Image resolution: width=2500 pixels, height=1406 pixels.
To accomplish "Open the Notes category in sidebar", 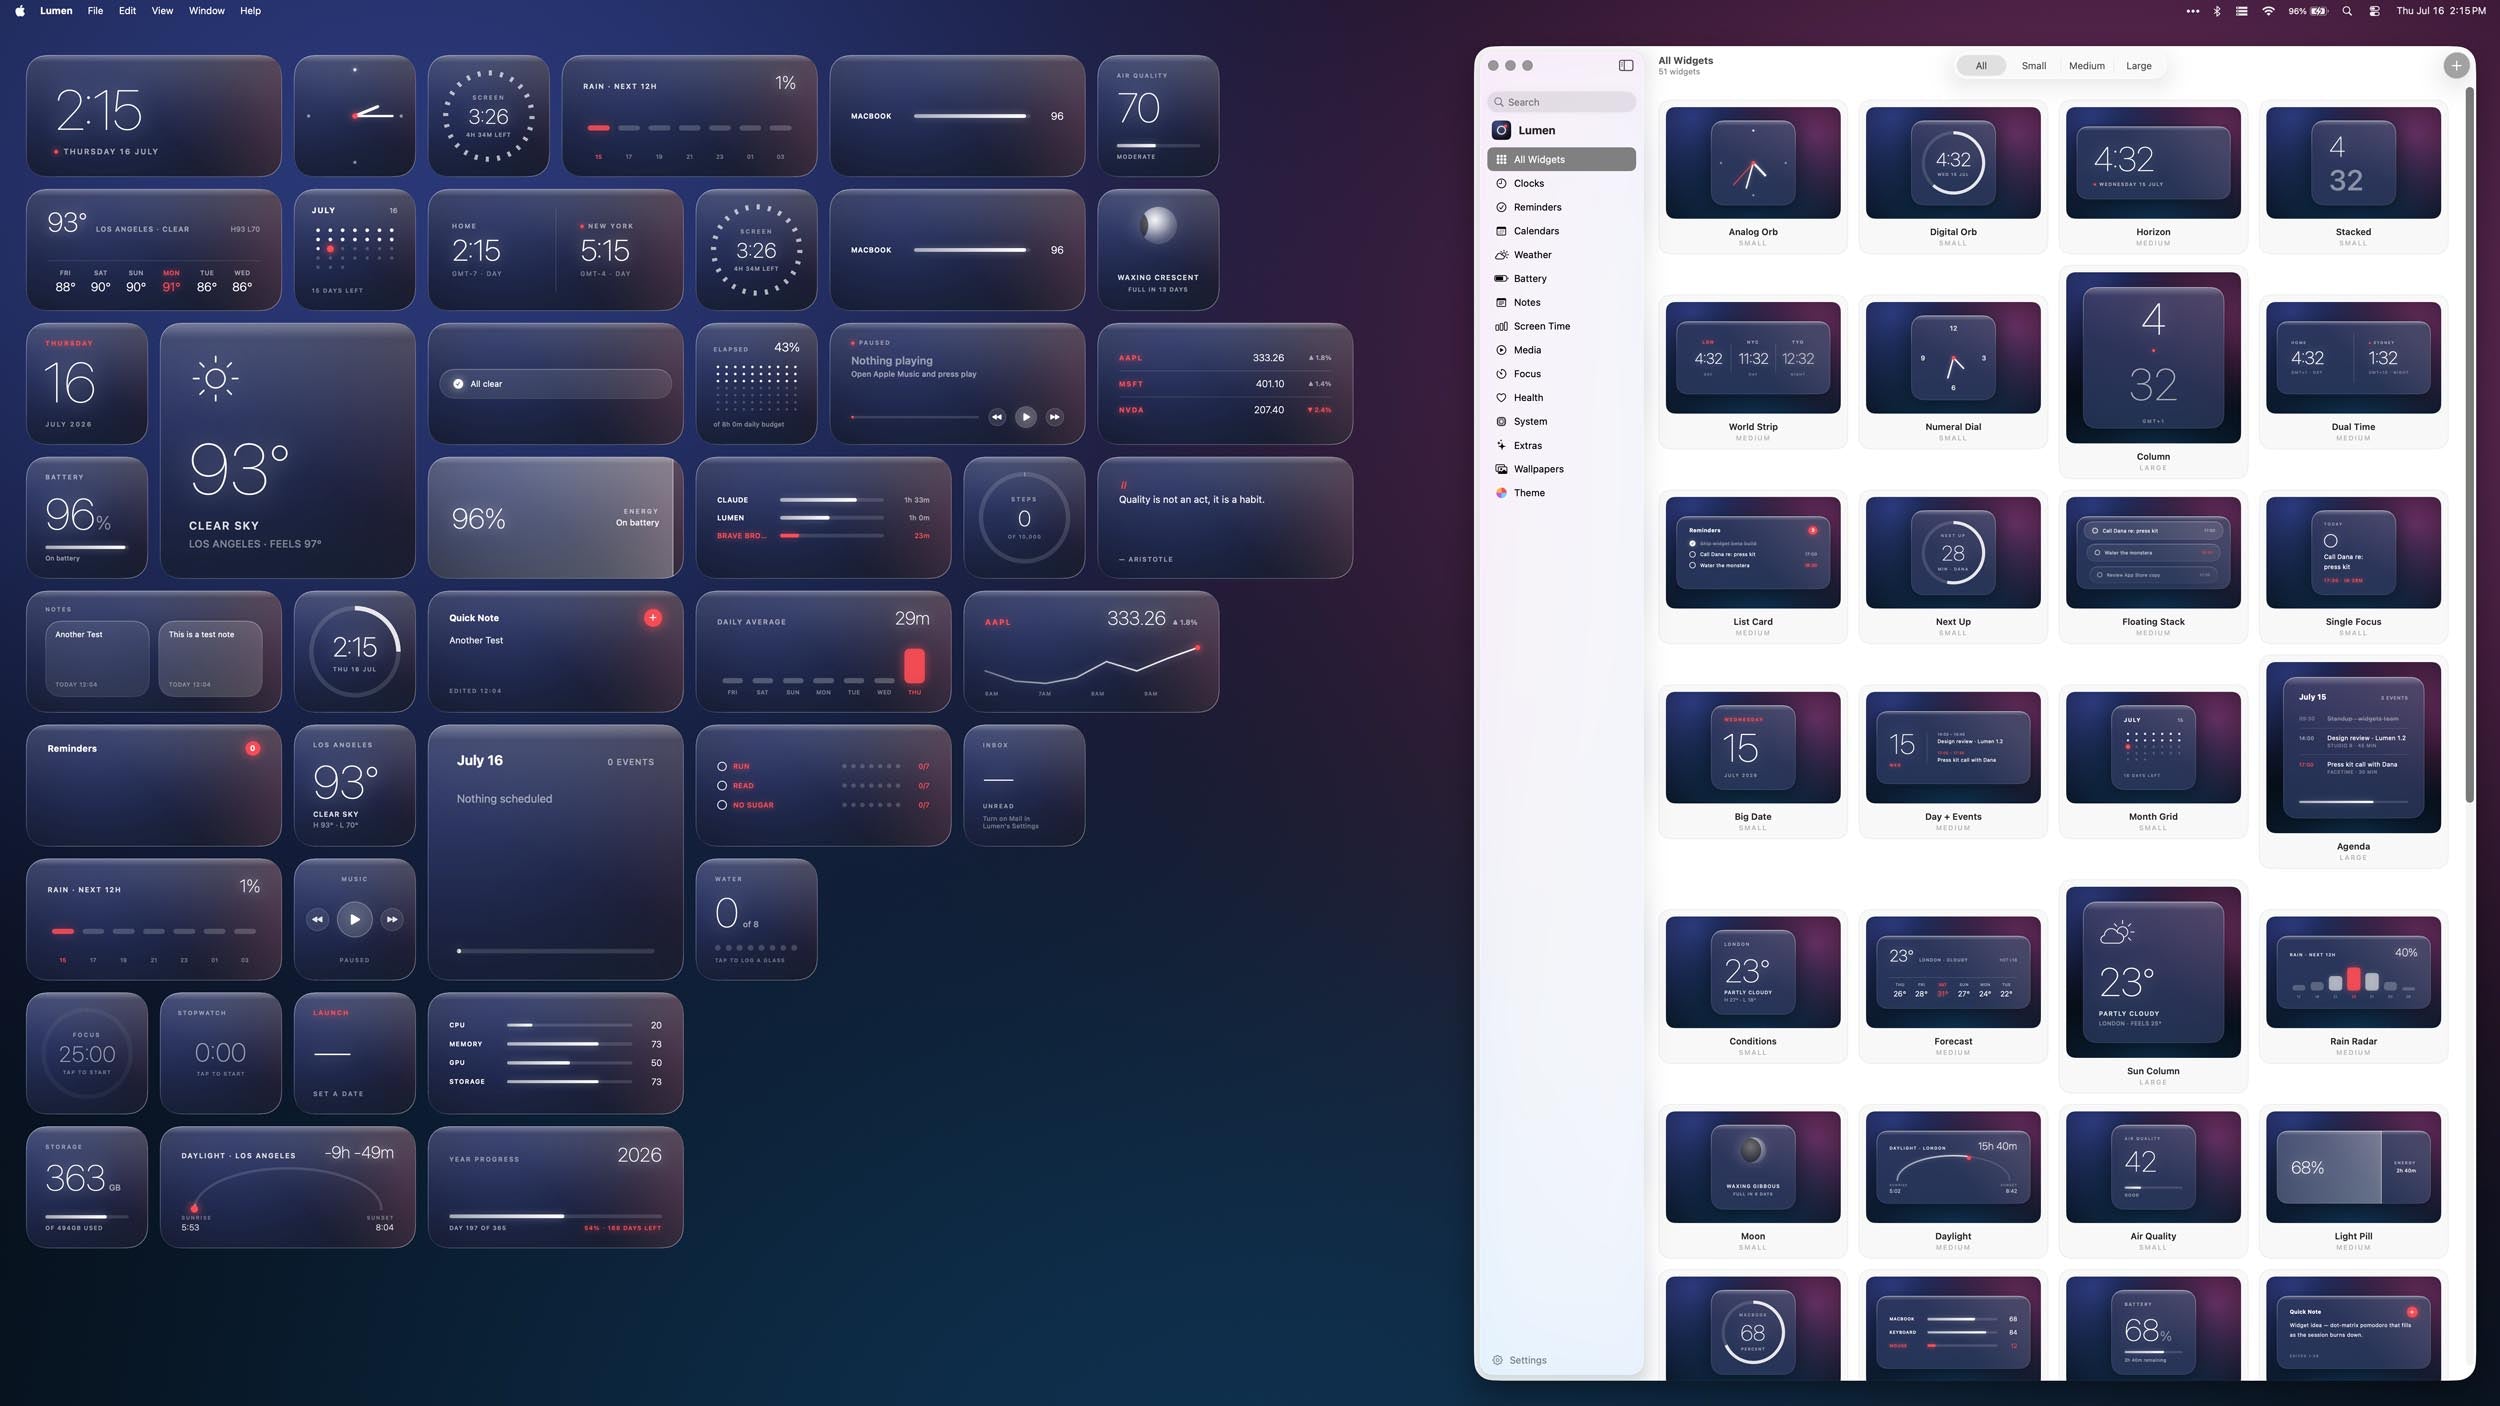I will pyautogui.click(x=1561, y=302).
